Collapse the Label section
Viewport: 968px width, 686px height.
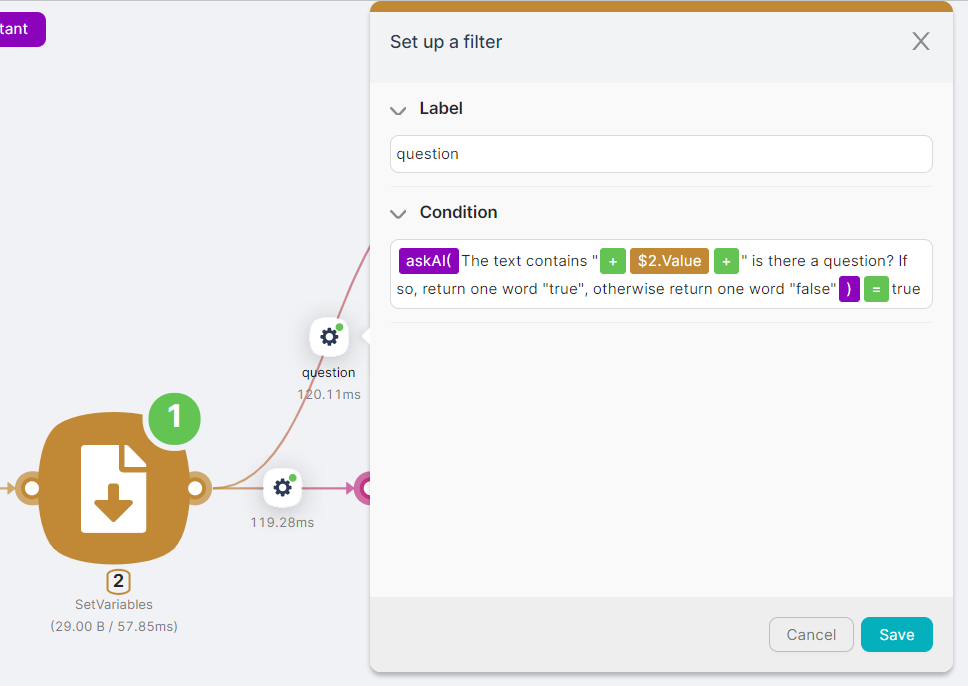399,109
